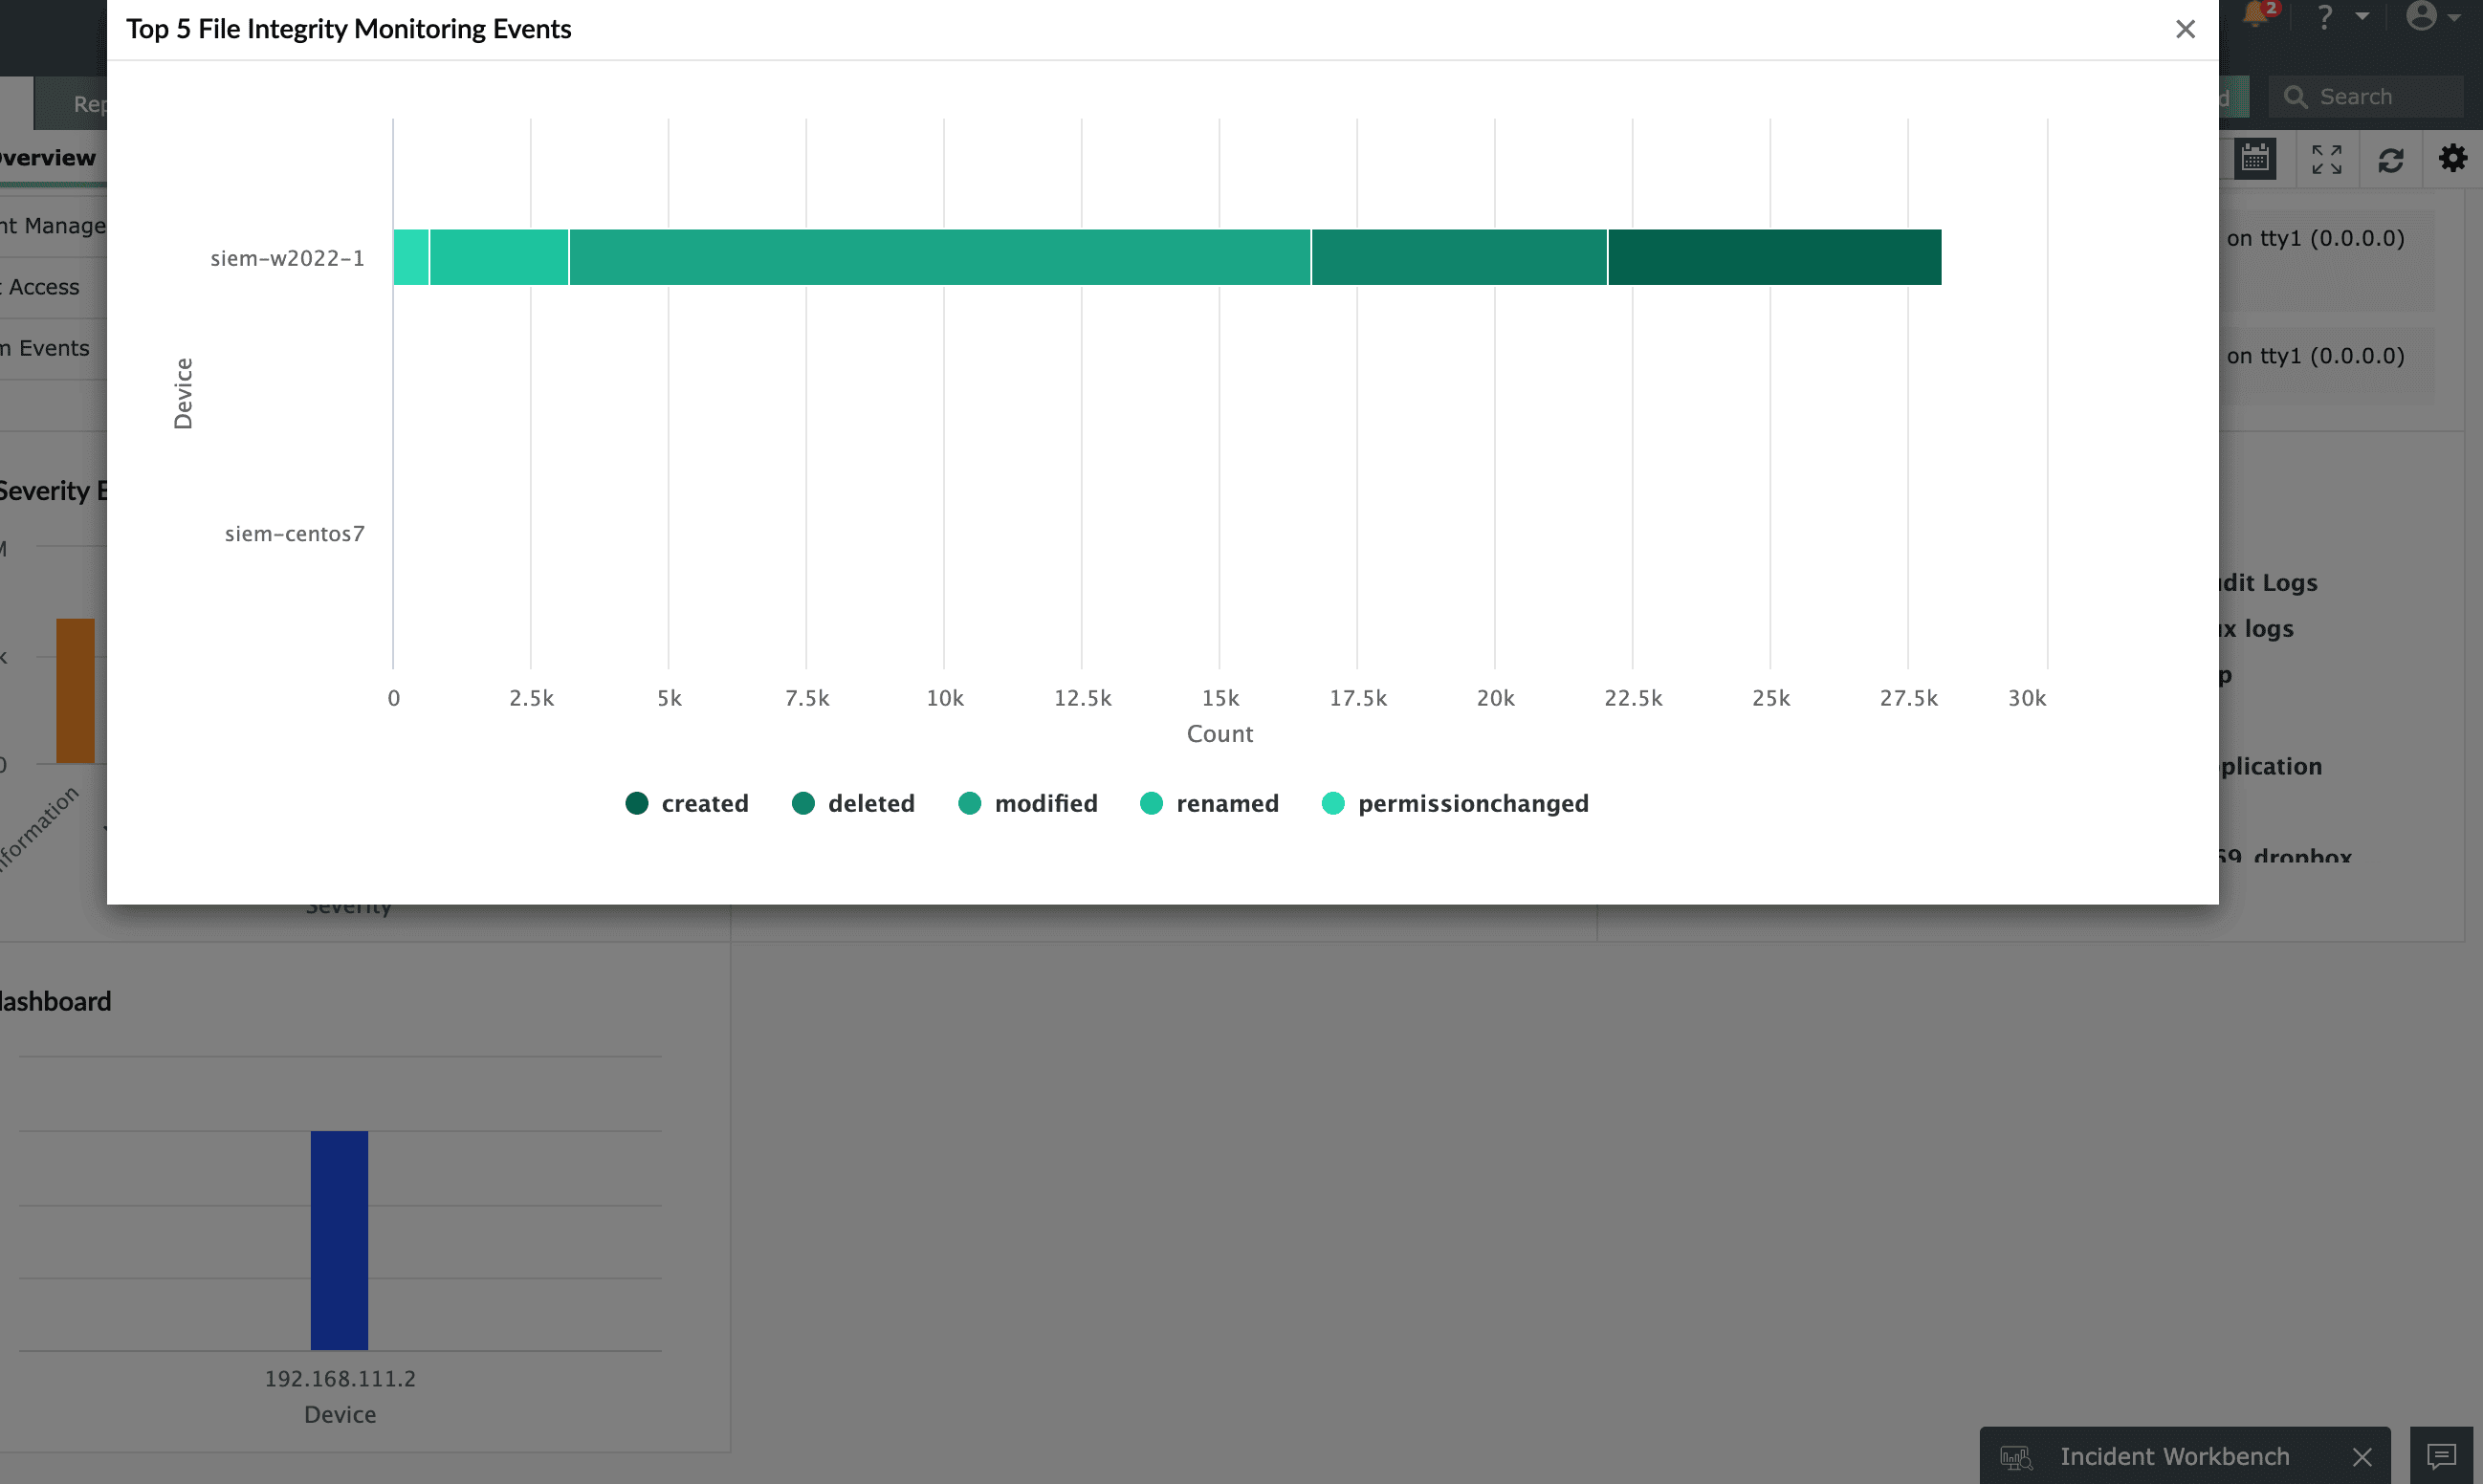Click the fullscreen expand icon
2483x1484 pixels.
pyautogui.click(x=2326, y=159)
